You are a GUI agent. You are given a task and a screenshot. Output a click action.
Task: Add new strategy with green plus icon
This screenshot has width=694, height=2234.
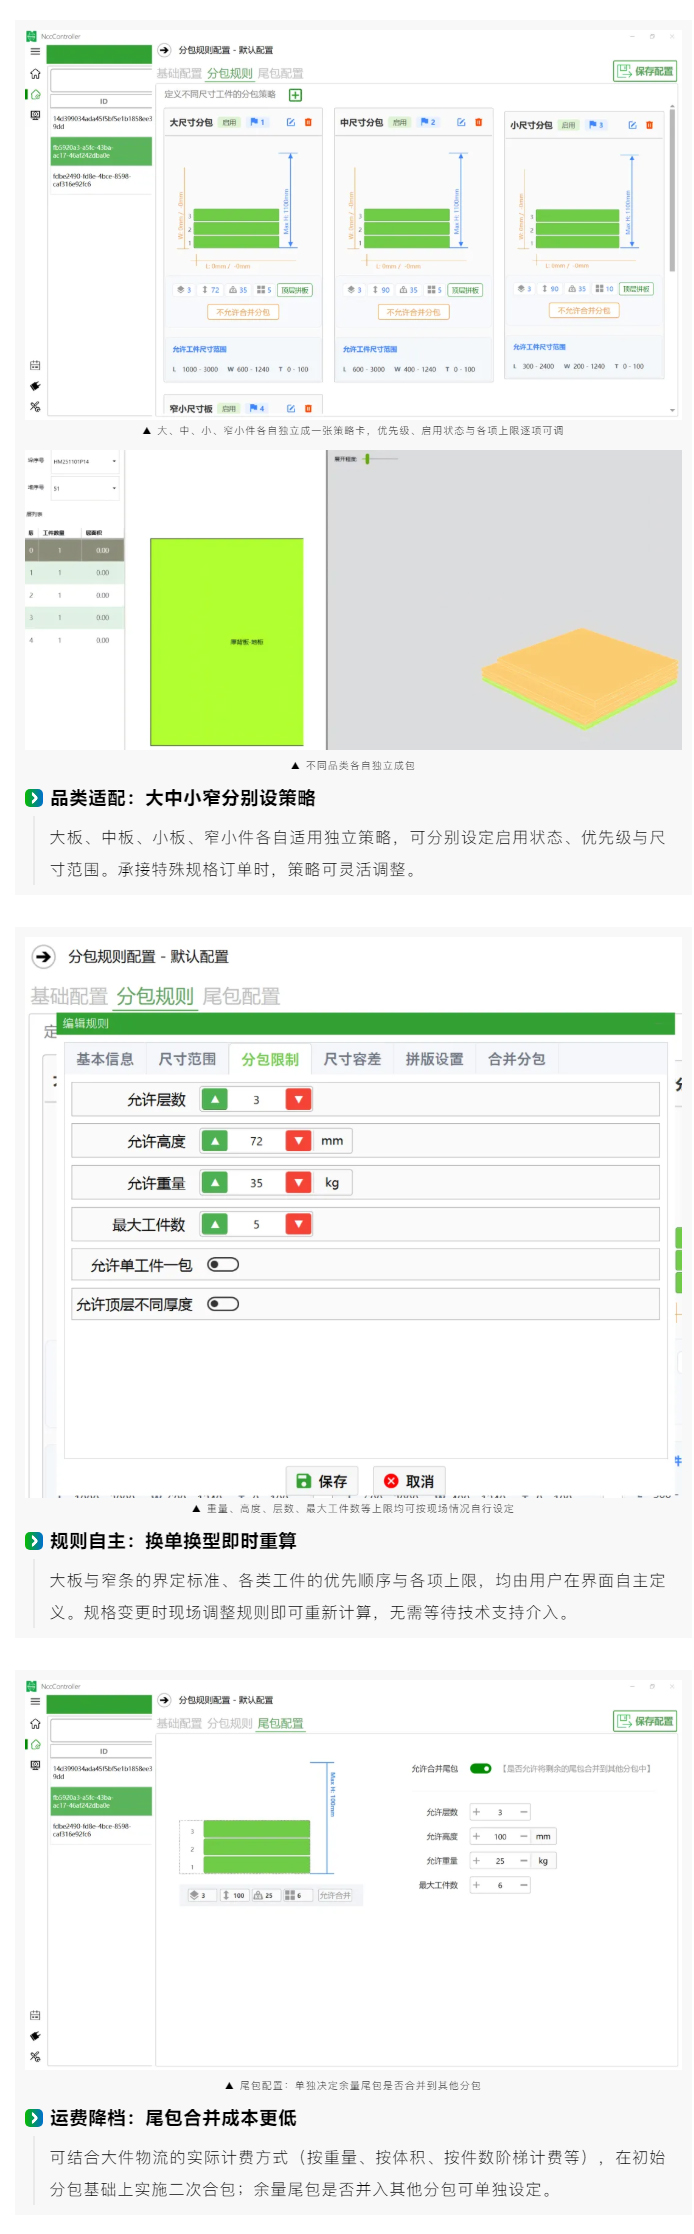click(295, 95)
